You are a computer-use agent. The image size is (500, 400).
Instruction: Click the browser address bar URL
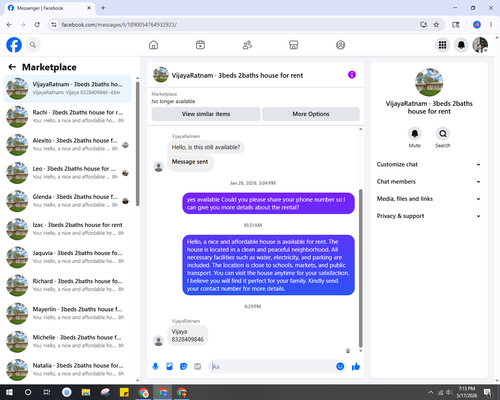pos(119,25)
